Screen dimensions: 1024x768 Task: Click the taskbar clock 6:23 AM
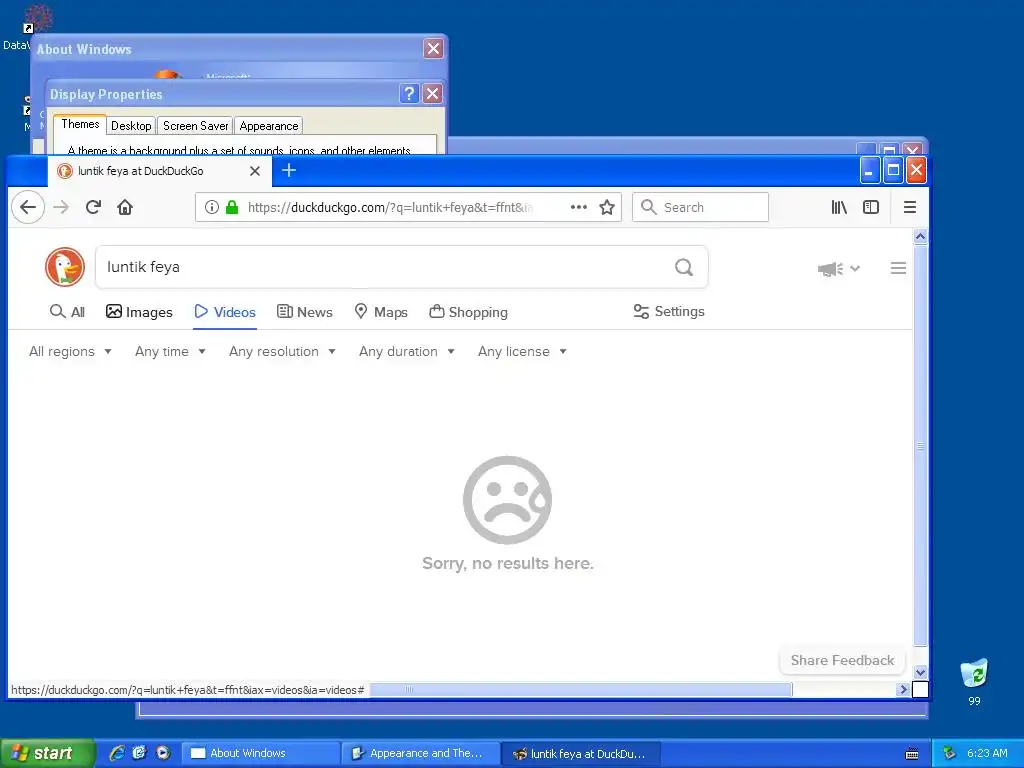[987, 753]
